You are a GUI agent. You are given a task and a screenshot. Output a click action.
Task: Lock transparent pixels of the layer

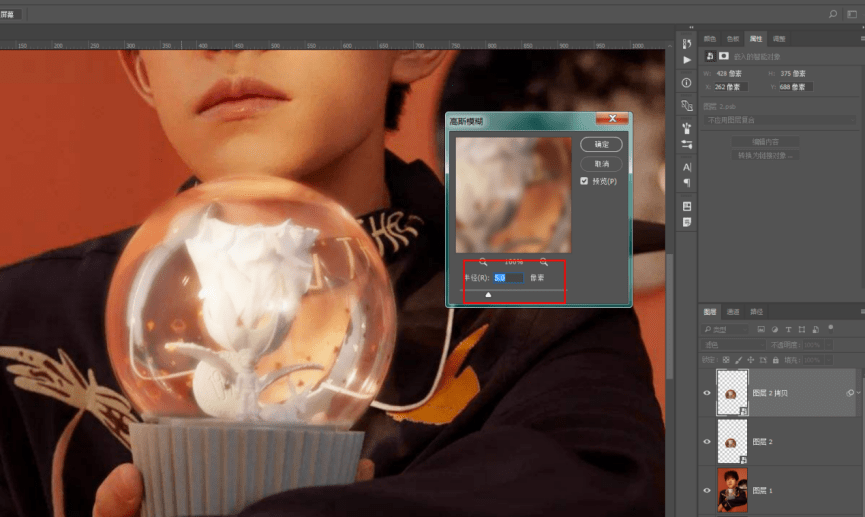[726, 360]
